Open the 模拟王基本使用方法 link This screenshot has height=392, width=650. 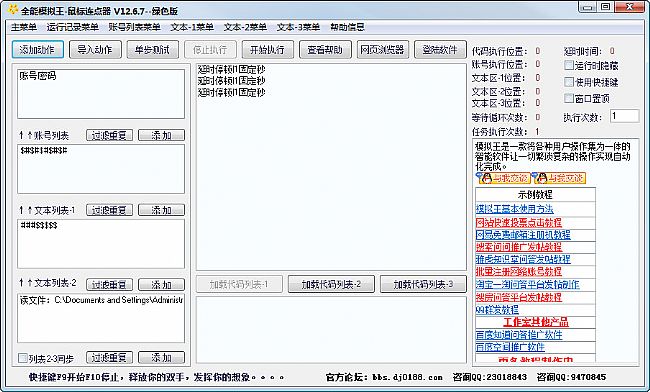(514, 209)
